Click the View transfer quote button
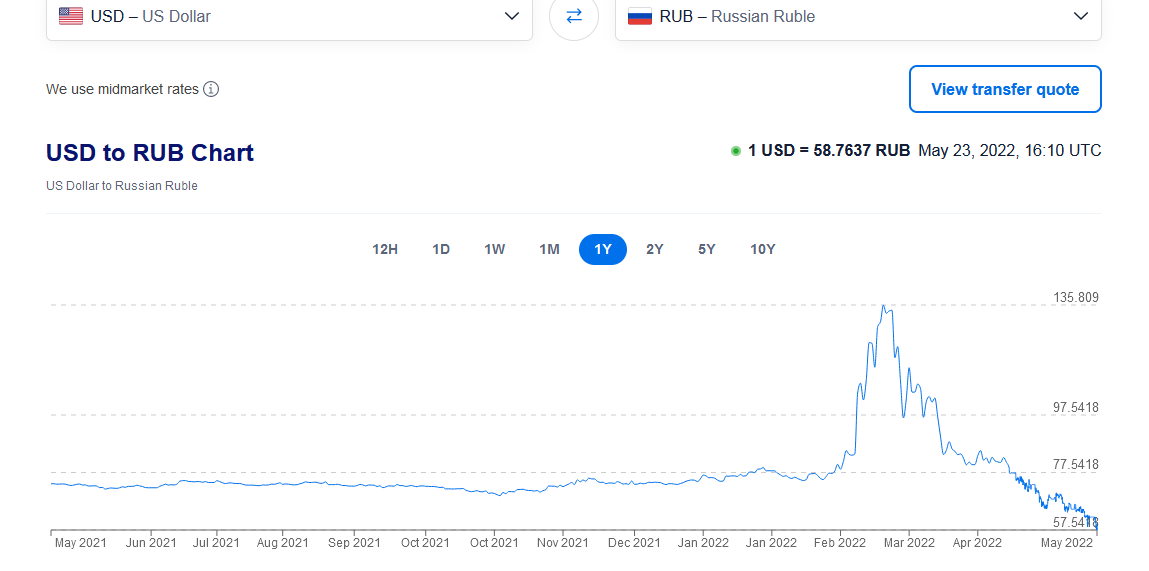 click(1005, 89)
